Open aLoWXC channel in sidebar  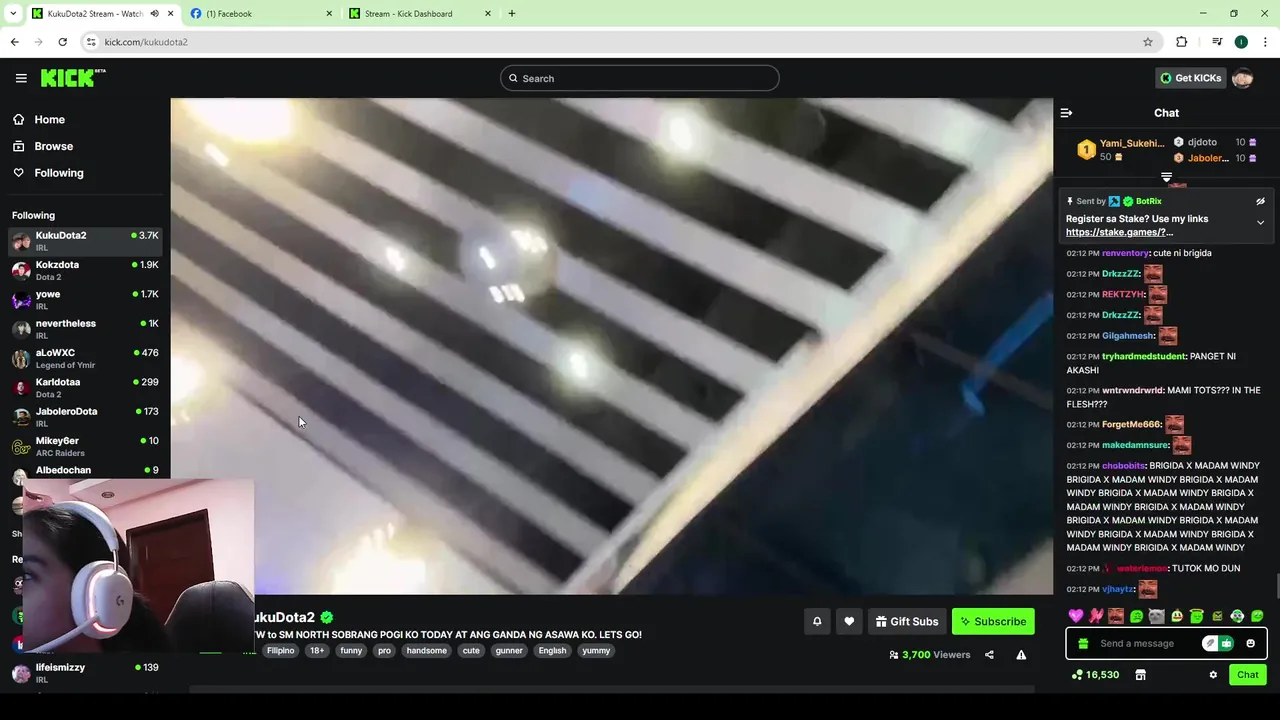[x=85, y=358]
